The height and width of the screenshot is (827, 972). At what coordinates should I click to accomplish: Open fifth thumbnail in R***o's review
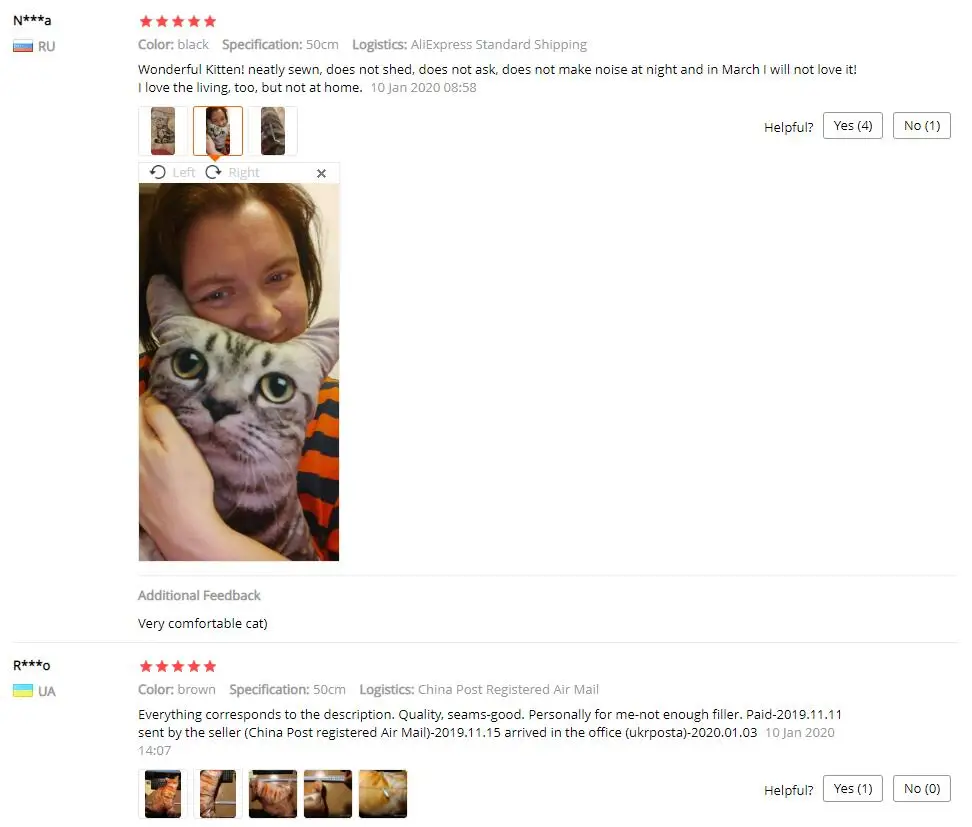[383, 794]
